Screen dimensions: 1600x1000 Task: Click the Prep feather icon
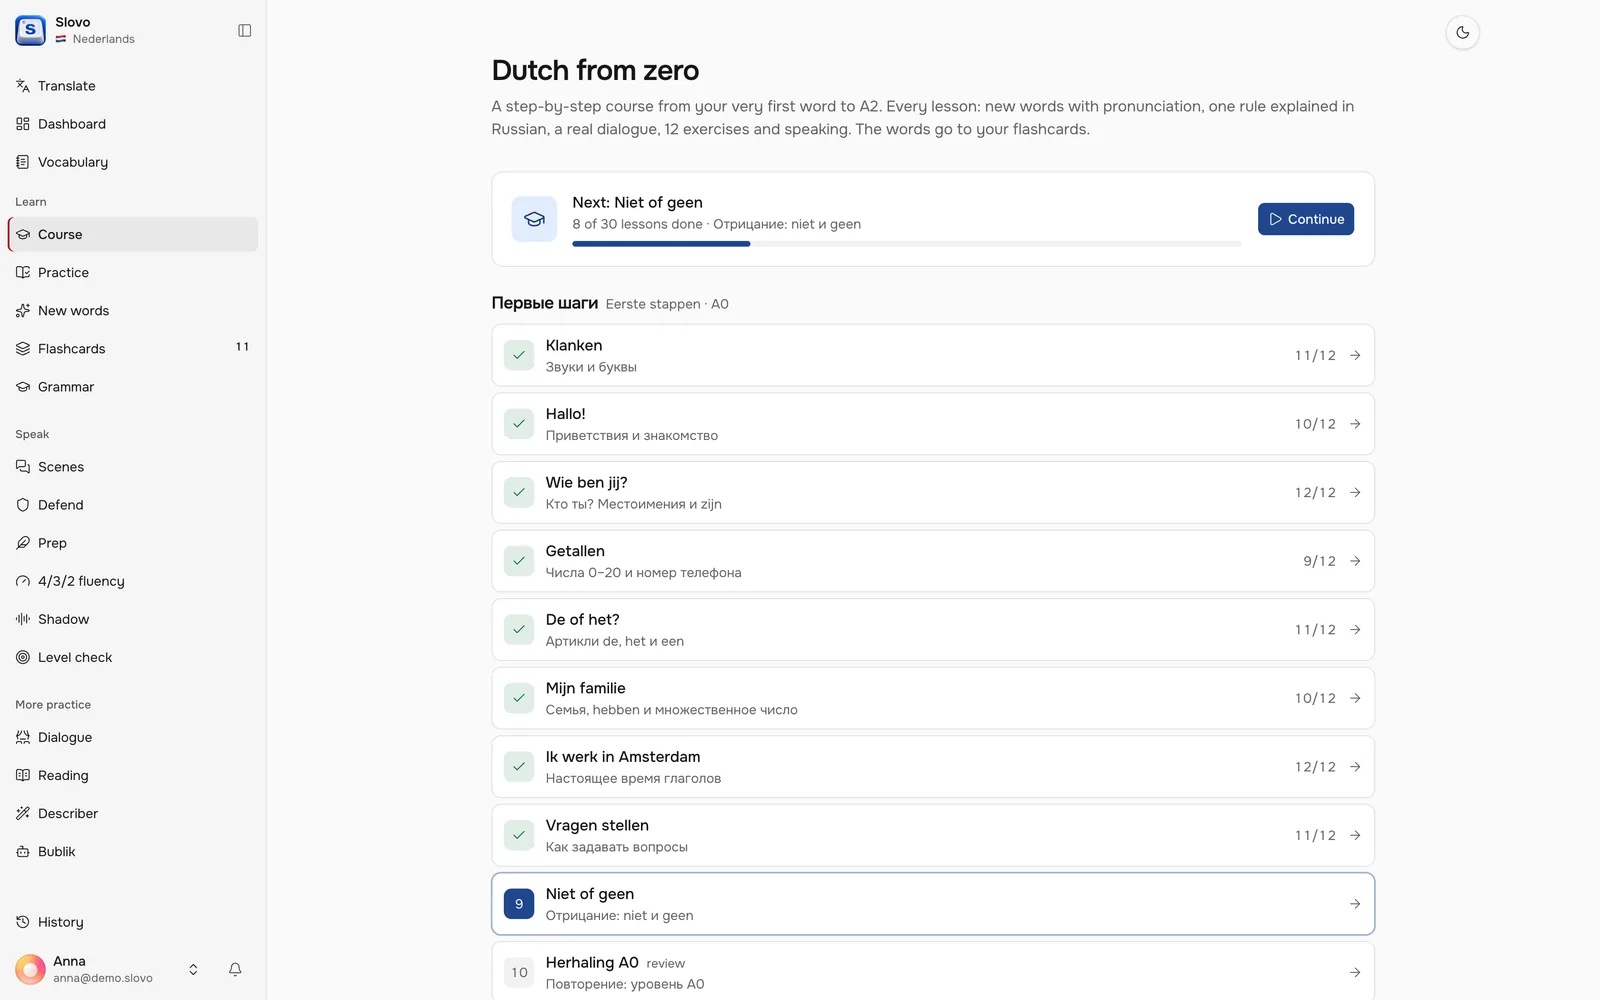coord(23,542)
